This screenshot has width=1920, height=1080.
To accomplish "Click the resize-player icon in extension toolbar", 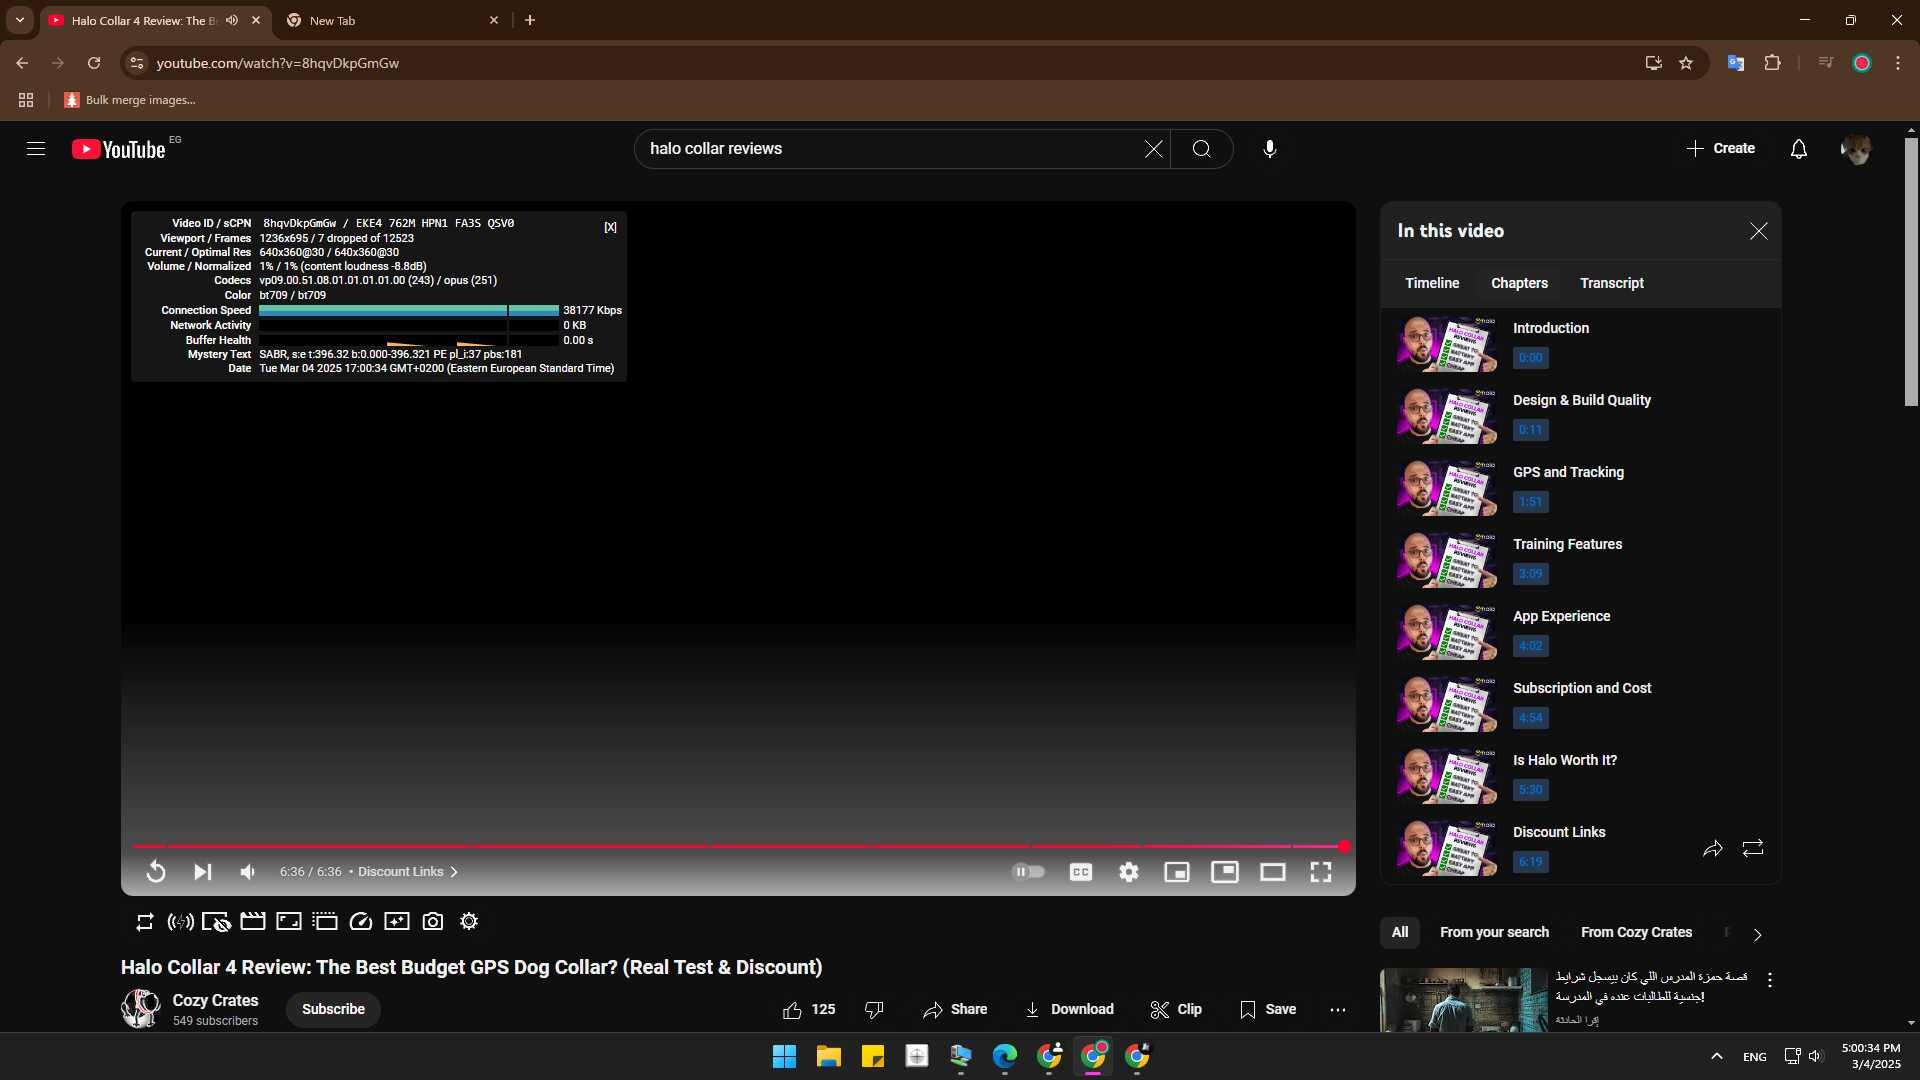I will pyautogui.click(x=289, y=922).
